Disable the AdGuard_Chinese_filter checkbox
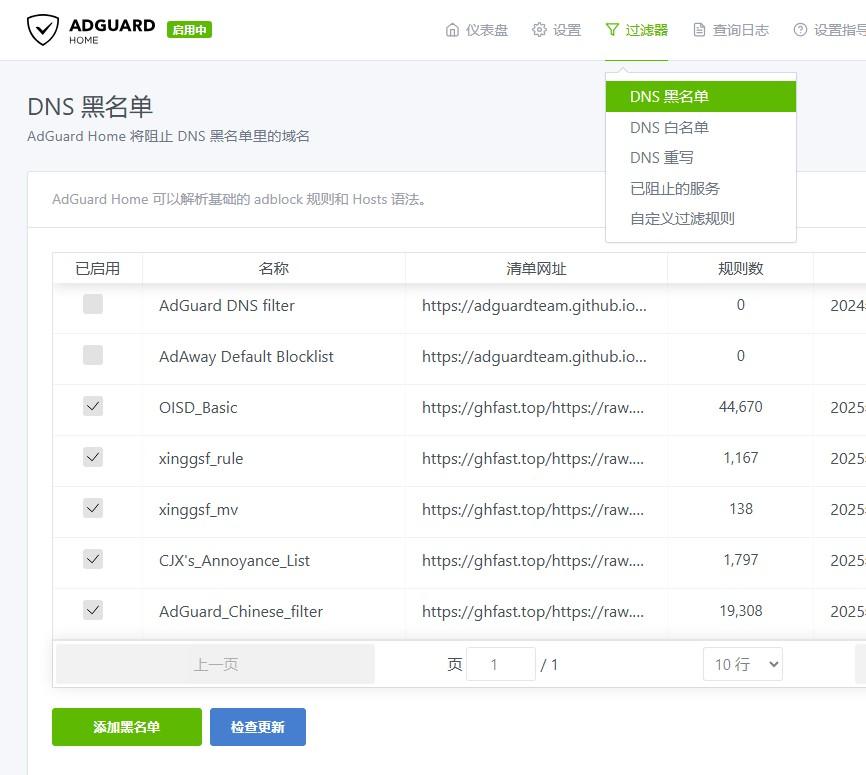The height and width of the screenshot is (775, 866). pos(93,610)
